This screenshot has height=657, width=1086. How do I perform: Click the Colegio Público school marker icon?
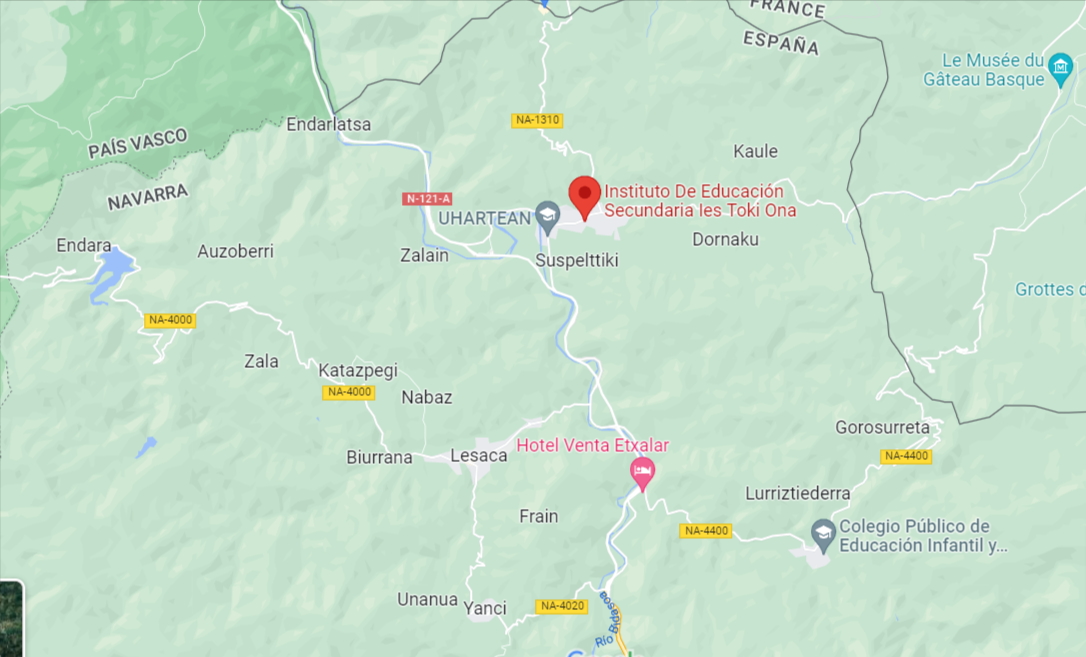824,536
